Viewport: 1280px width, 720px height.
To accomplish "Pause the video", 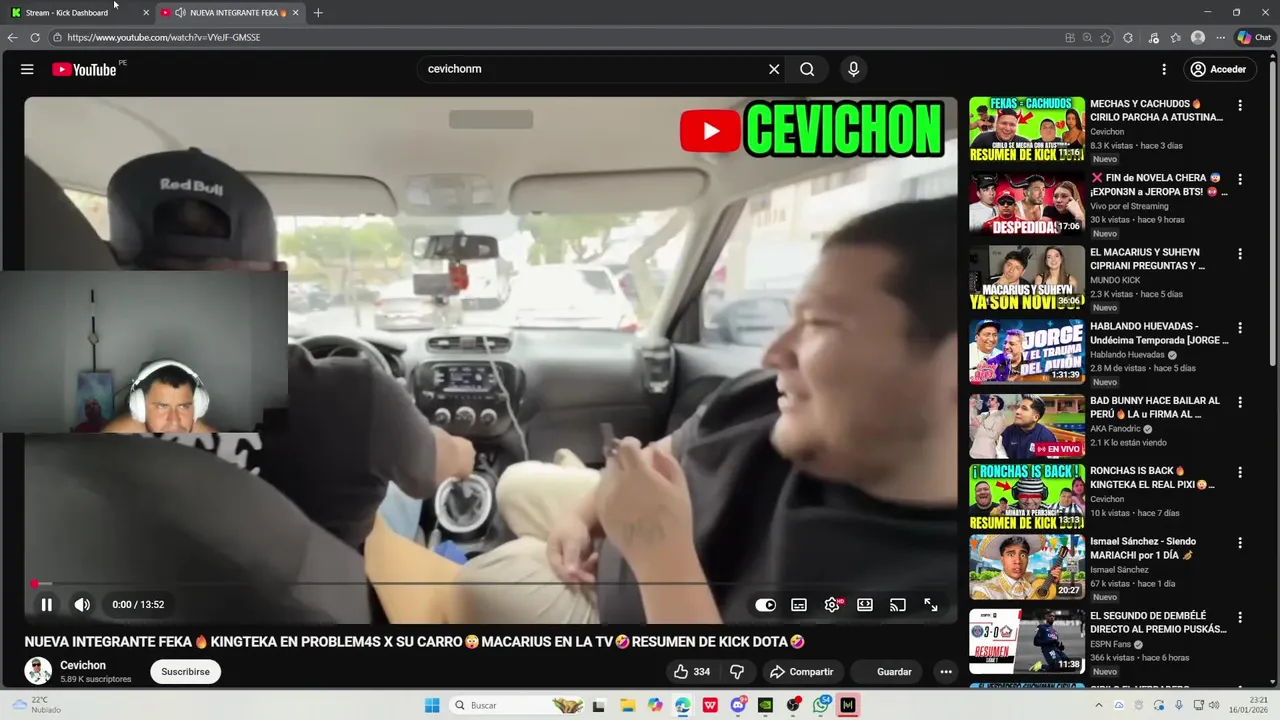I will click(46, 604).
